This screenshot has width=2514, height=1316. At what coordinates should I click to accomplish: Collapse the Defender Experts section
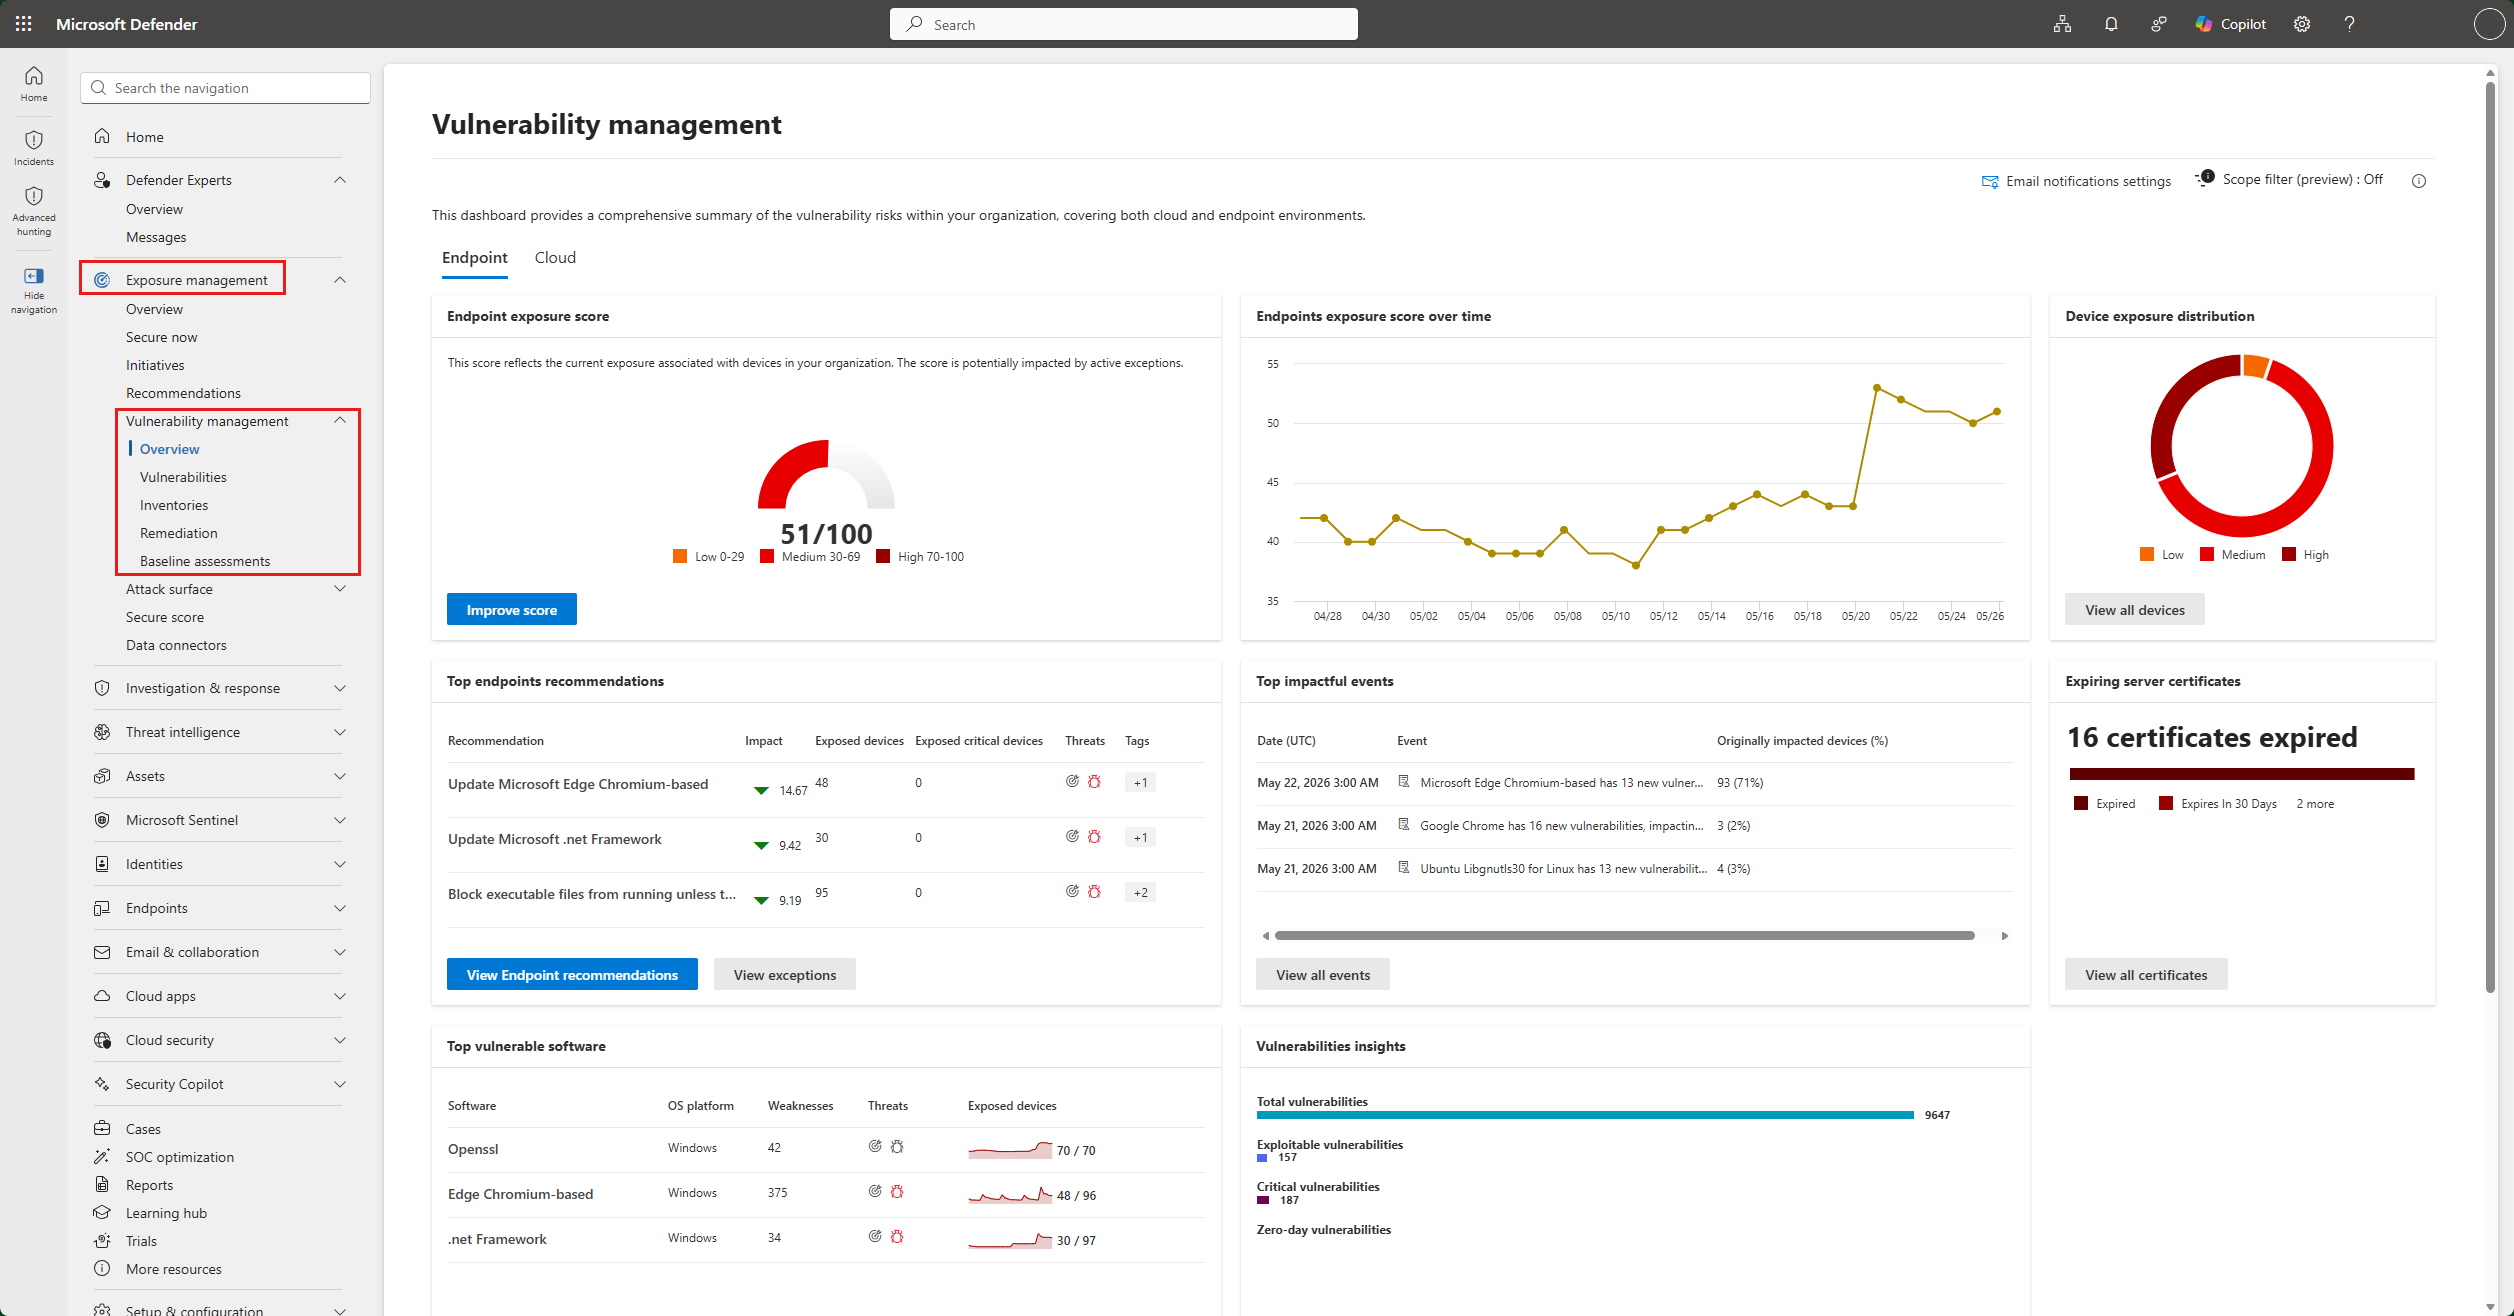340,180
